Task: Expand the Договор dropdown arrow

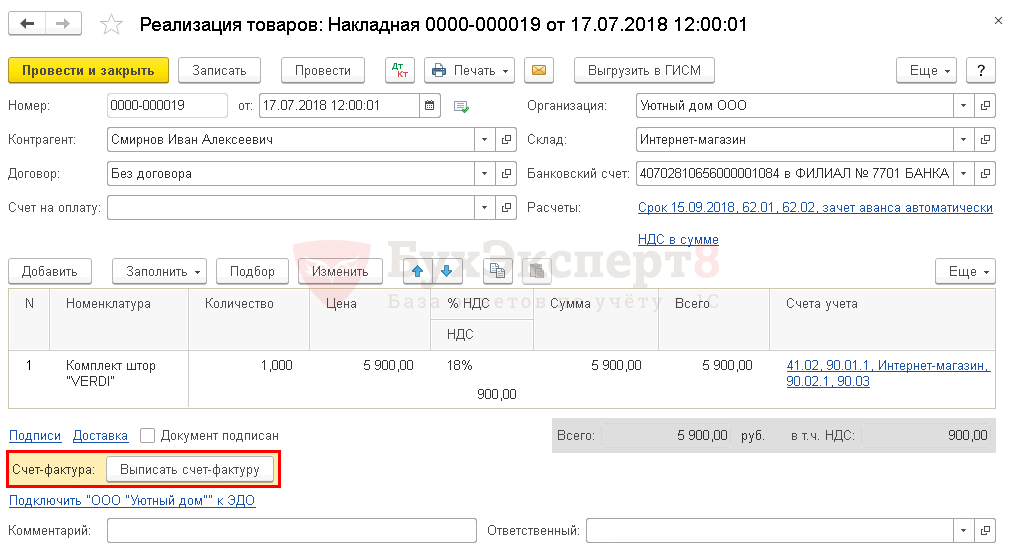Action: pos(485,174)
